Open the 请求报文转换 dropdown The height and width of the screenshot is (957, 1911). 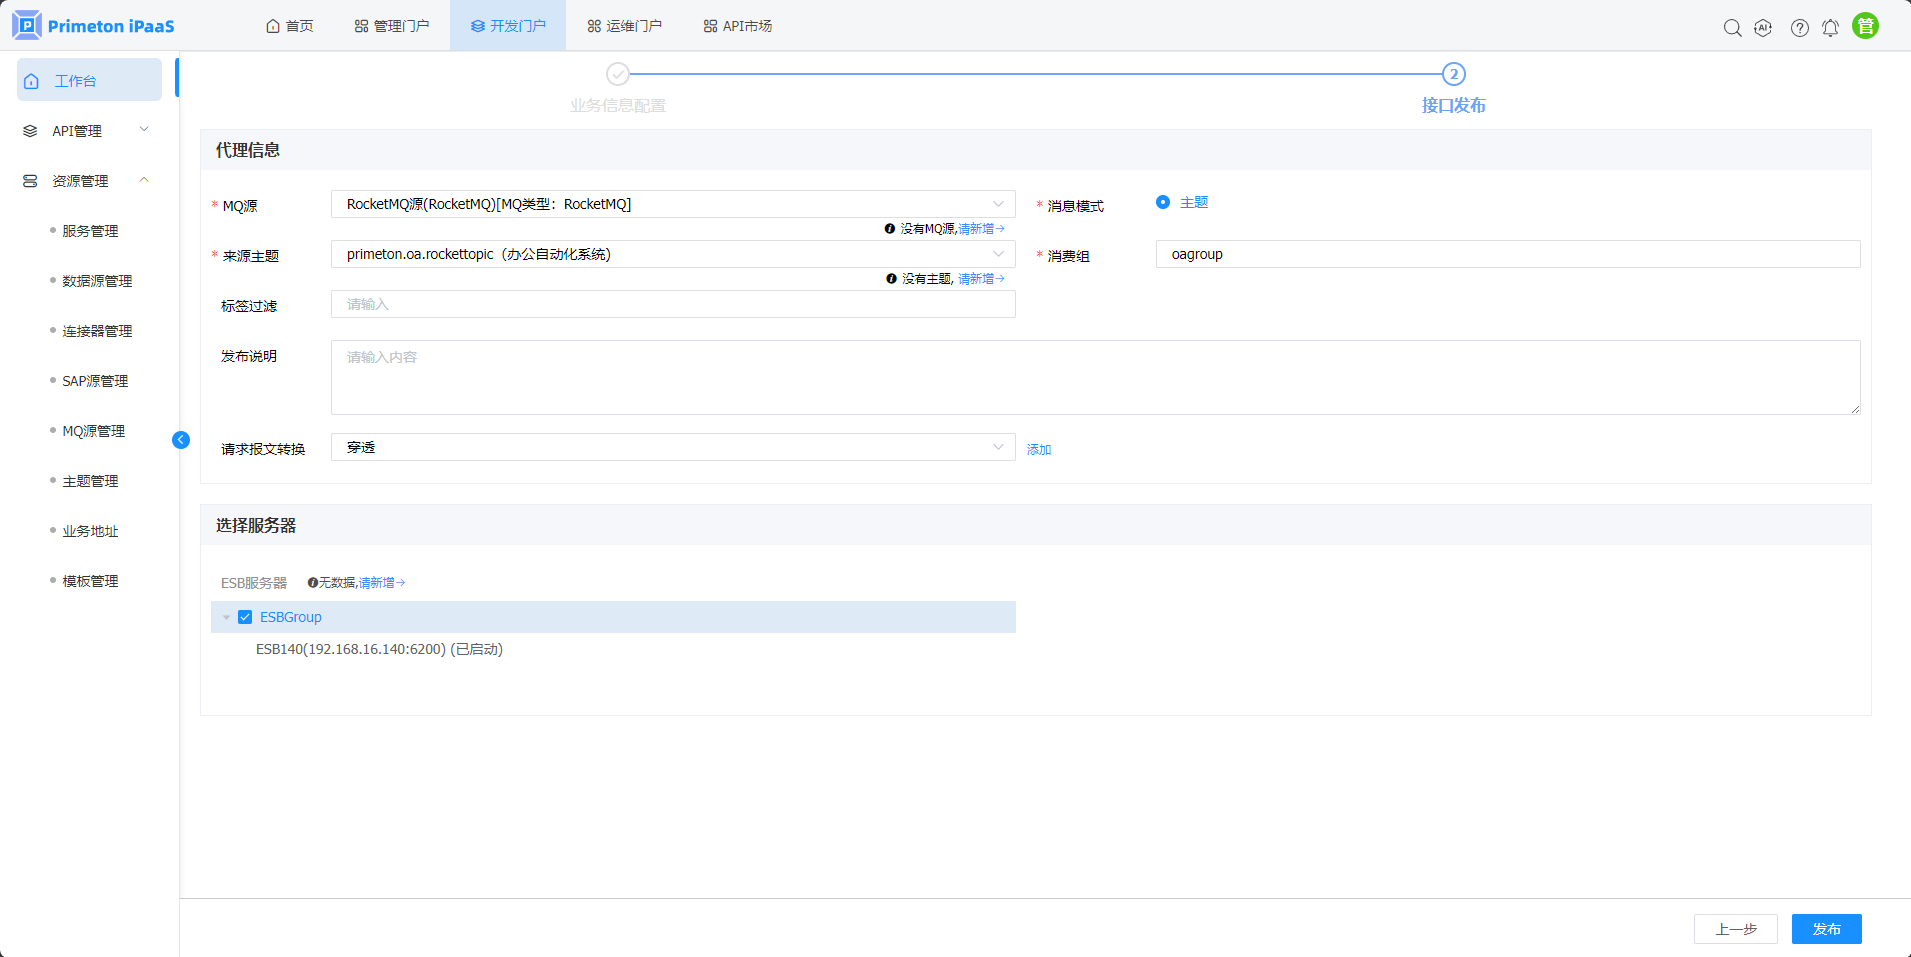[672, 447]
